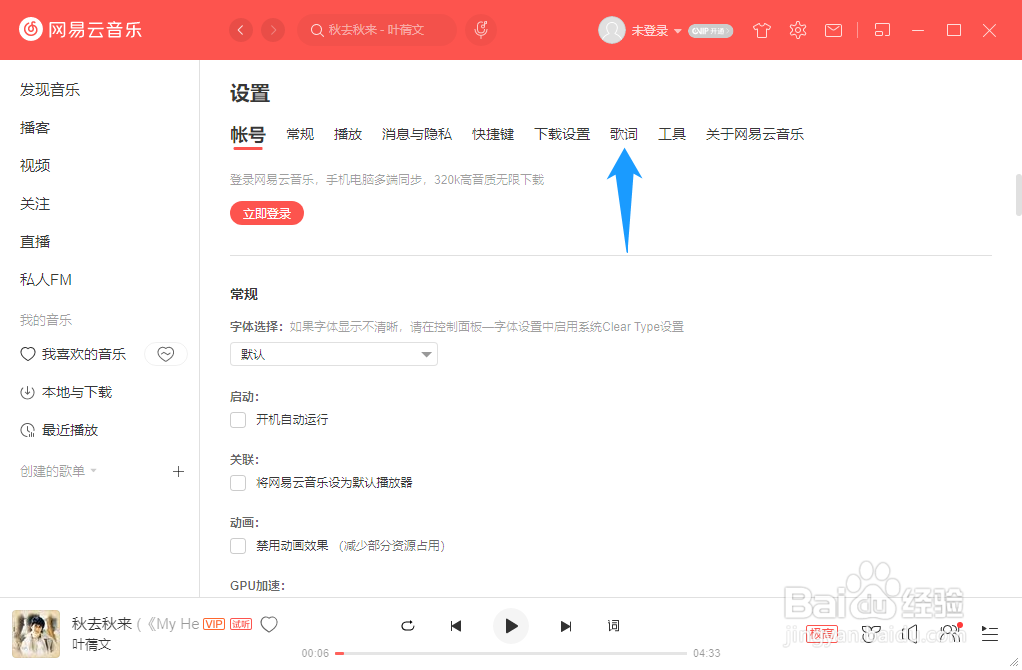The height and width of the screenshot is (670, 1022).
Task: Select the 快捷键 tab
Action: tap(493, 134)
